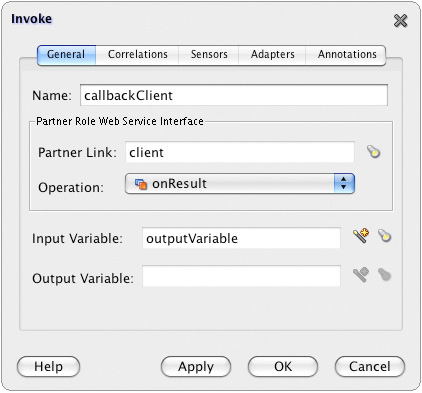Switch to the Annotations tab

point(347,55)
